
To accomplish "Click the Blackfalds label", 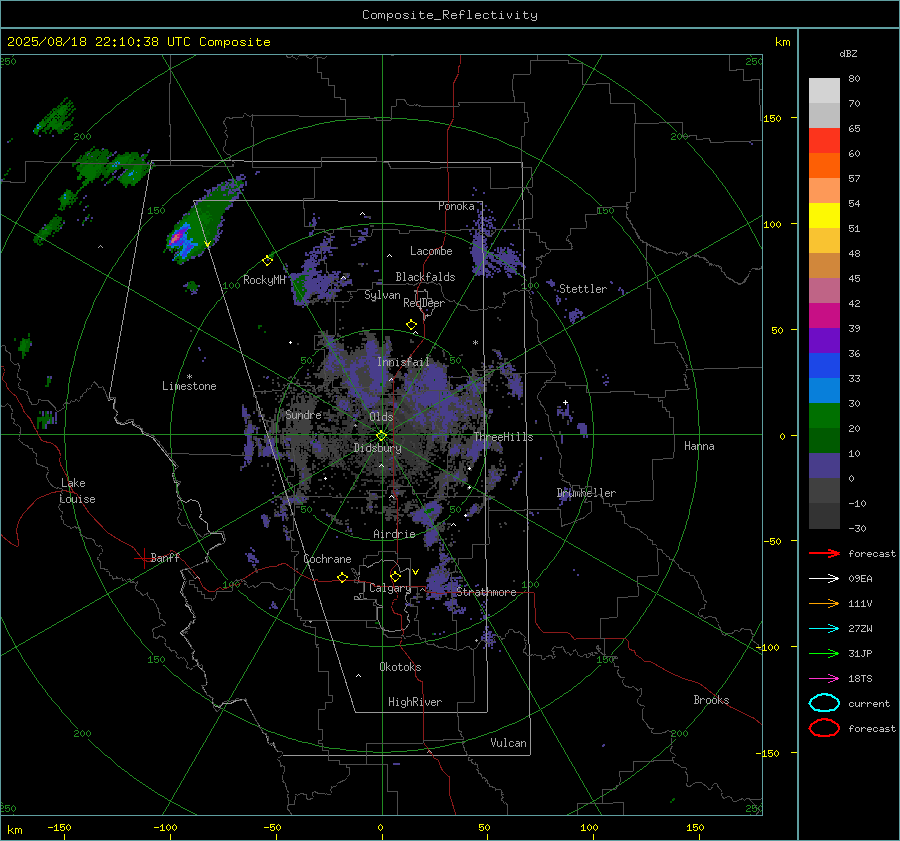I will tap(425, 277).
